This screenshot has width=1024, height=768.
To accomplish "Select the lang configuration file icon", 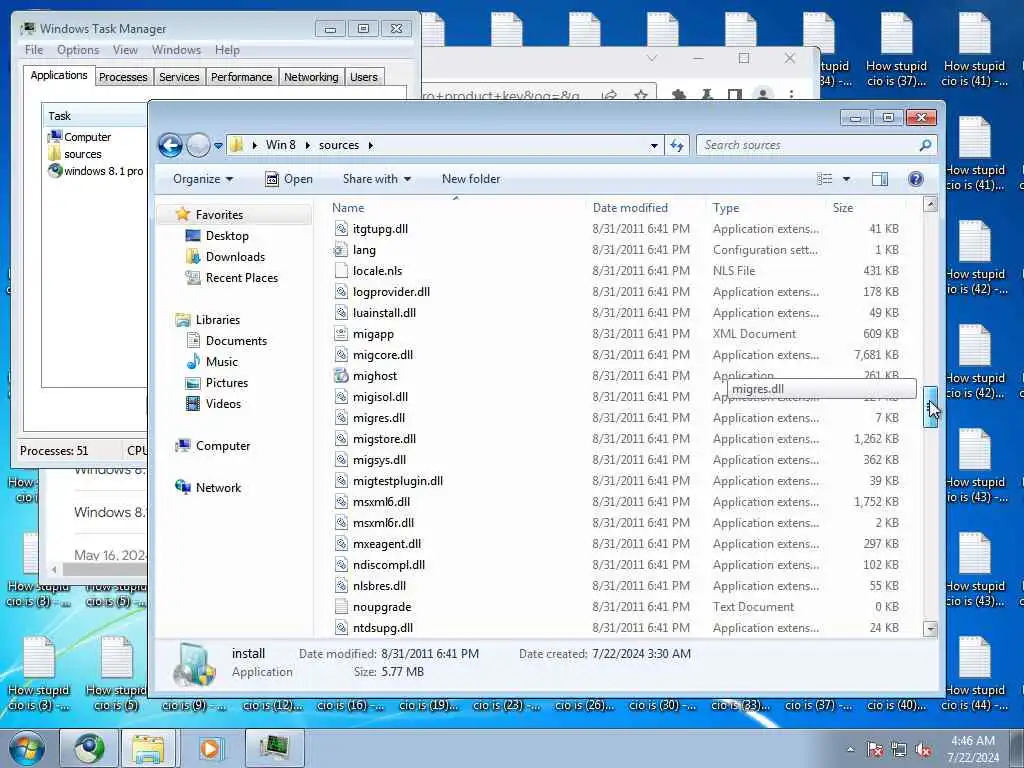I will point(341,249).
